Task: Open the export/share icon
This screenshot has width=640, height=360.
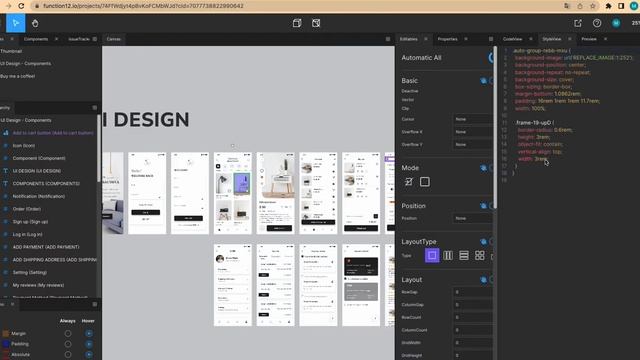Action: pyautogui.click(x=578, y=23)
